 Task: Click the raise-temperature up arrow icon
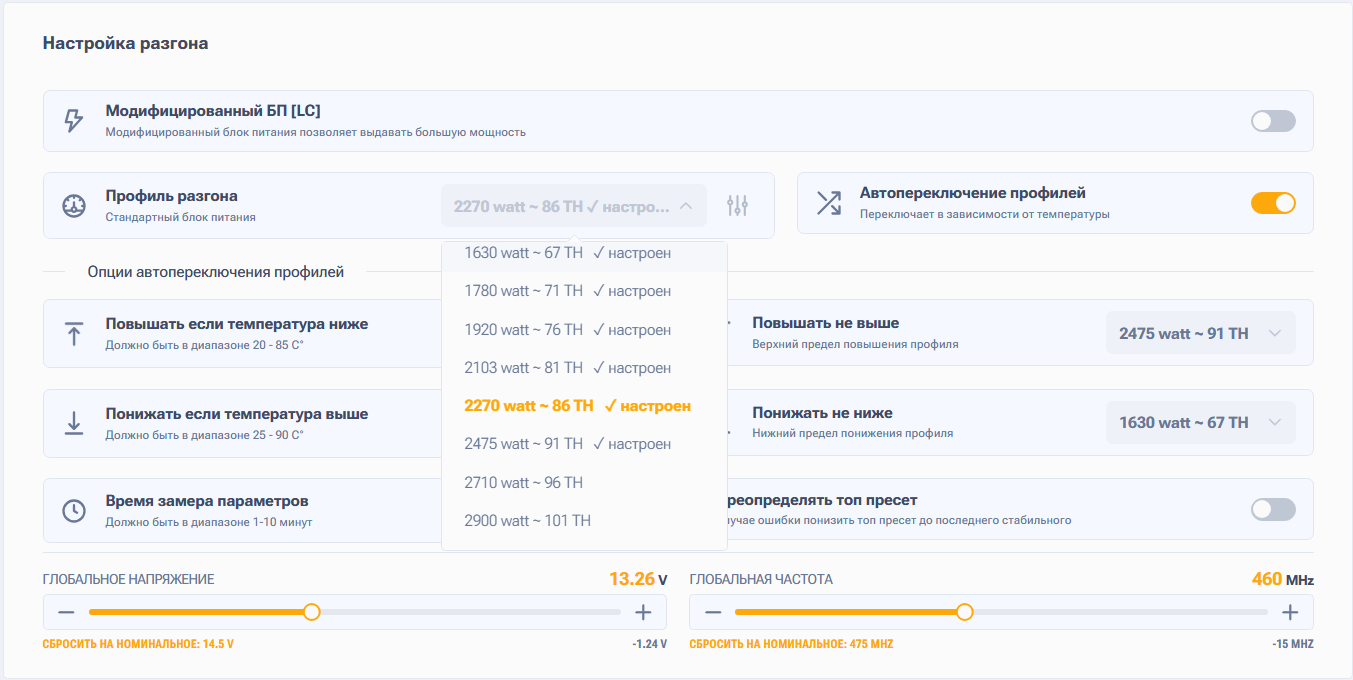[x=74, y=333]
